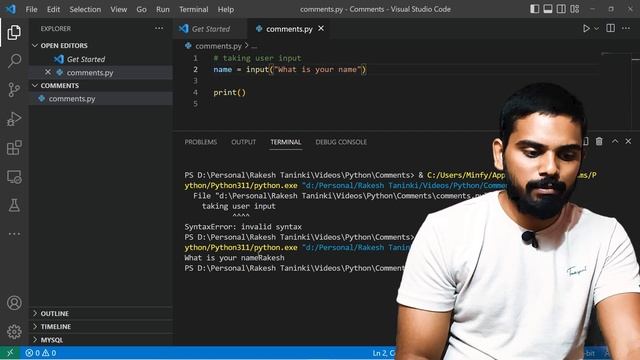Open editor More Actions ellipsis
The image size is (640, 360).
(x=626, y=28)
